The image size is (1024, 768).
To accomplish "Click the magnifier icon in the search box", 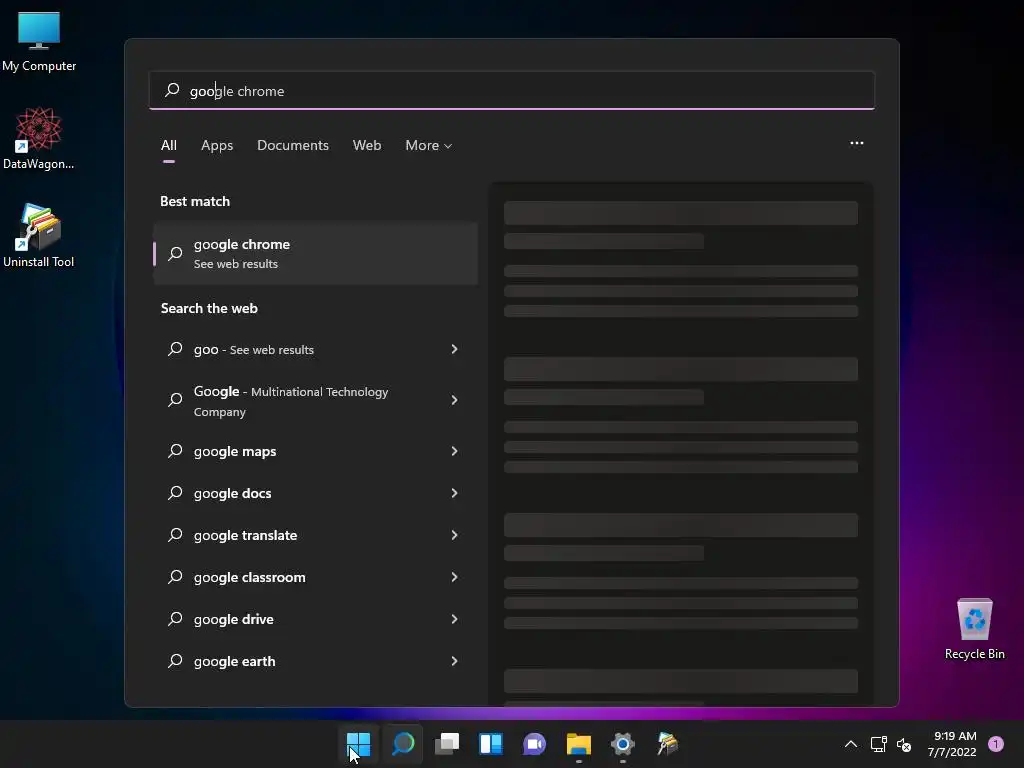I will point(172,90).
